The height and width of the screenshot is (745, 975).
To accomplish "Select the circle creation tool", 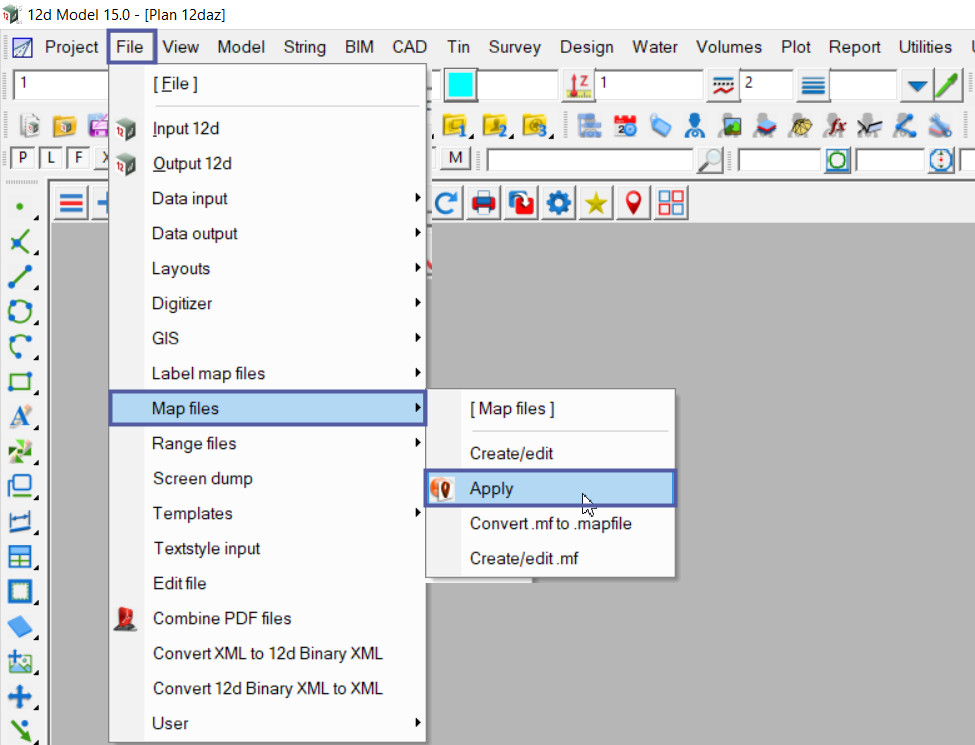I will (x=20, y=311).
